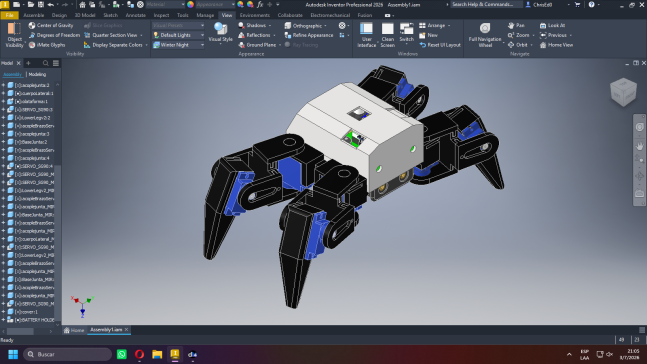Switch to the 3D Model ribbon tab
647x364 pixels.
click(x=85, y=15)
